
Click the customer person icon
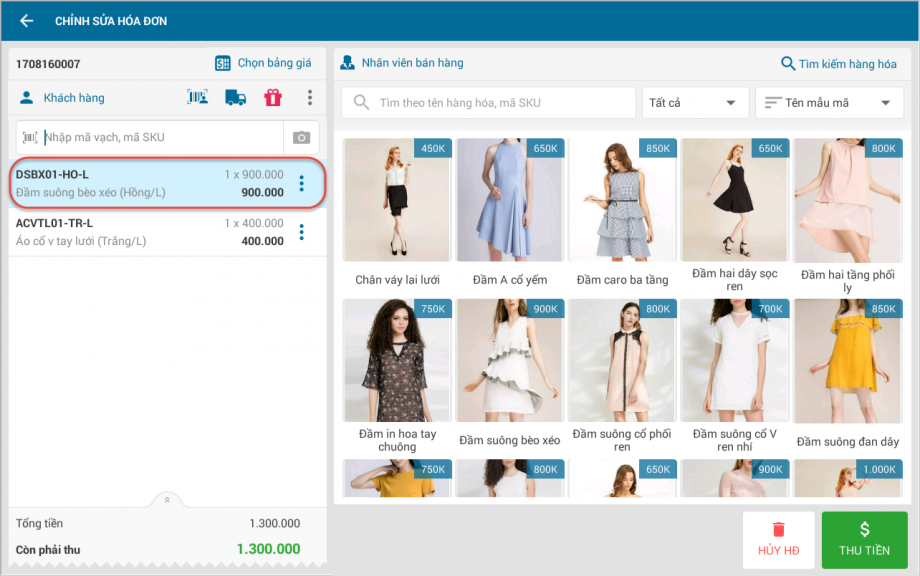[x=26, y=97]
